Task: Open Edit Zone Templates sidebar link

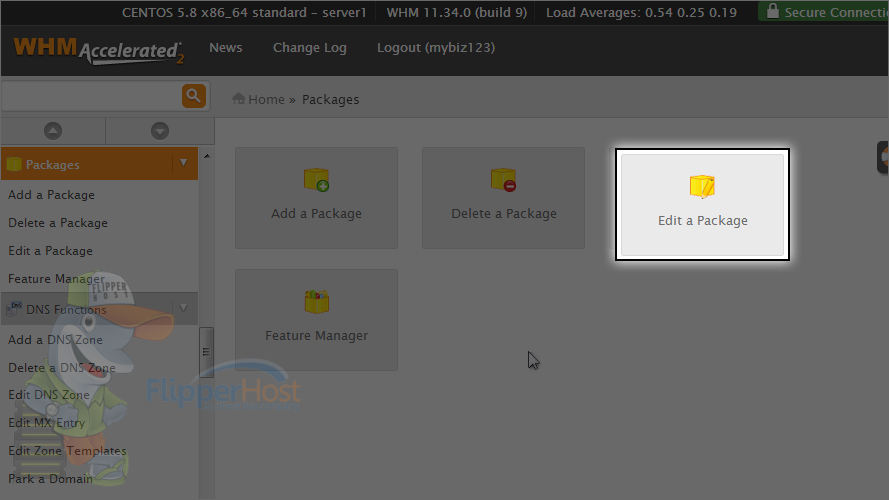Action: pos(67,451)
